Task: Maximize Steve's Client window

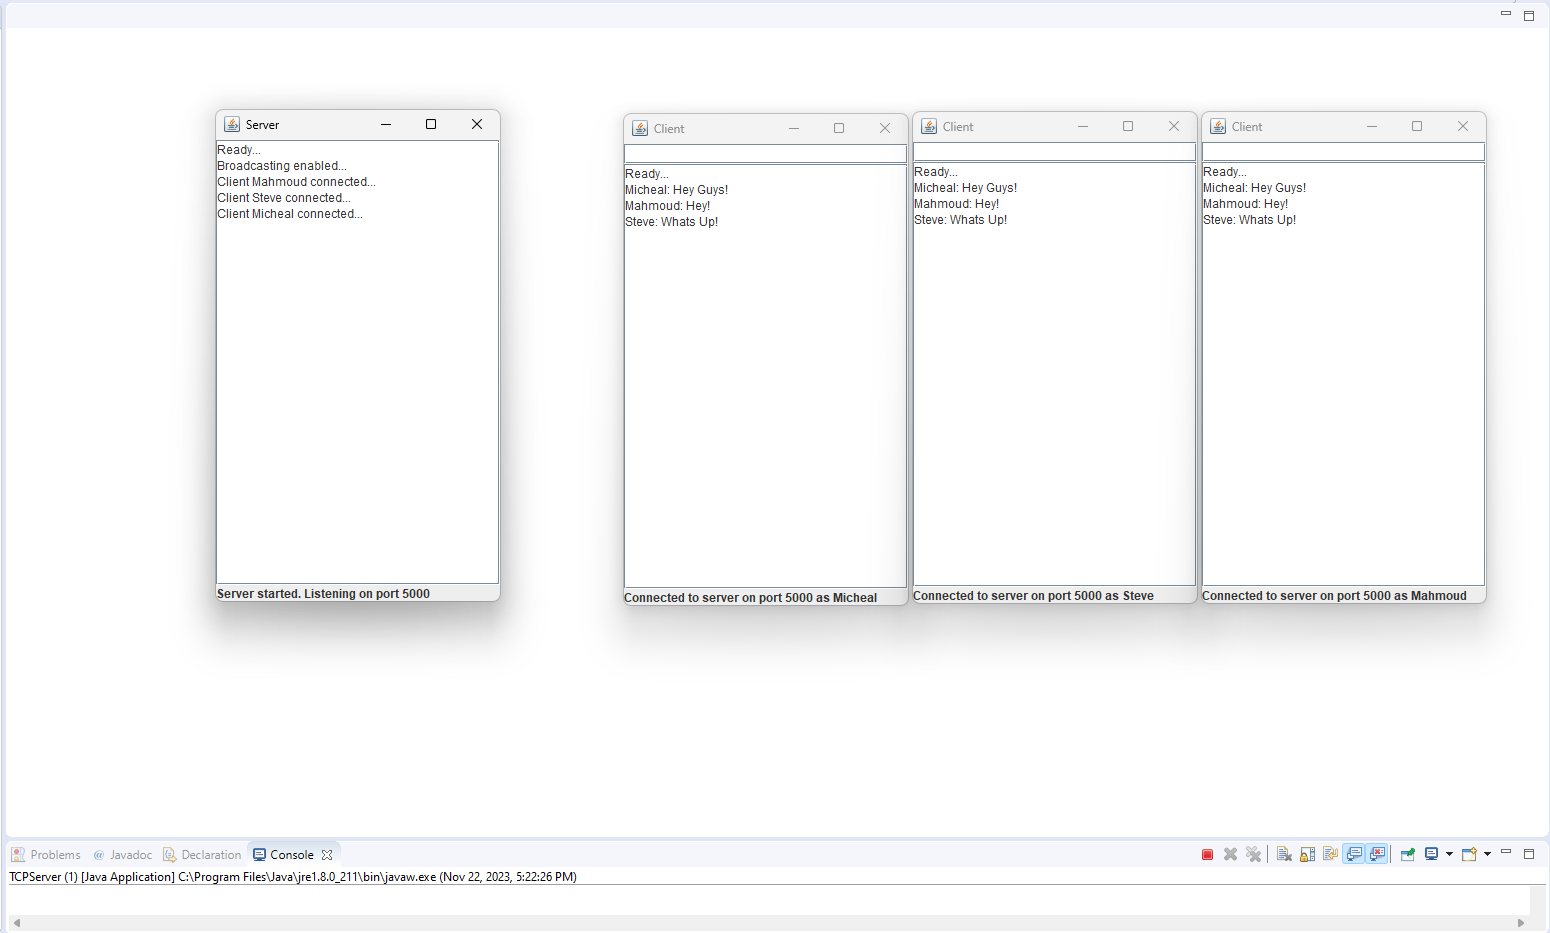Action: [x=1128, y=126]
